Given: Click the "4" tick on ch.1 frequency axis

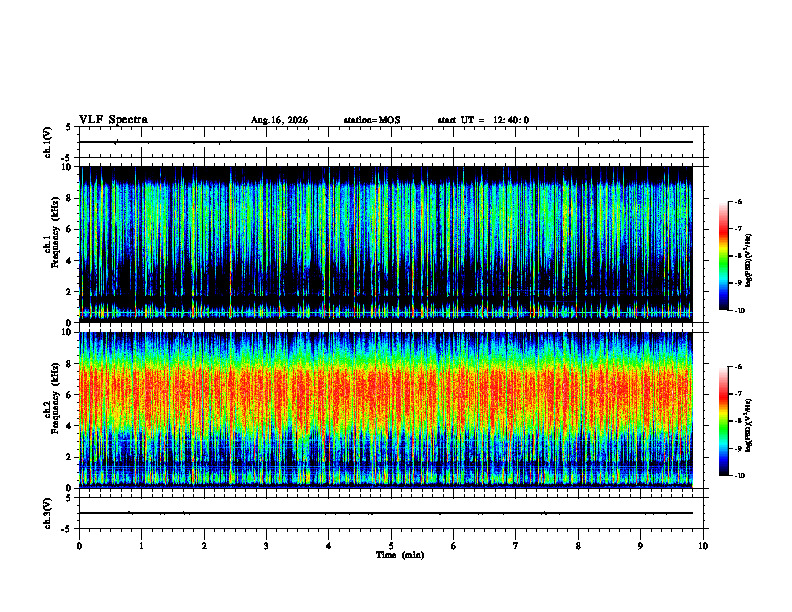Looking at the screenshot, I should click(x=70, y=261).
